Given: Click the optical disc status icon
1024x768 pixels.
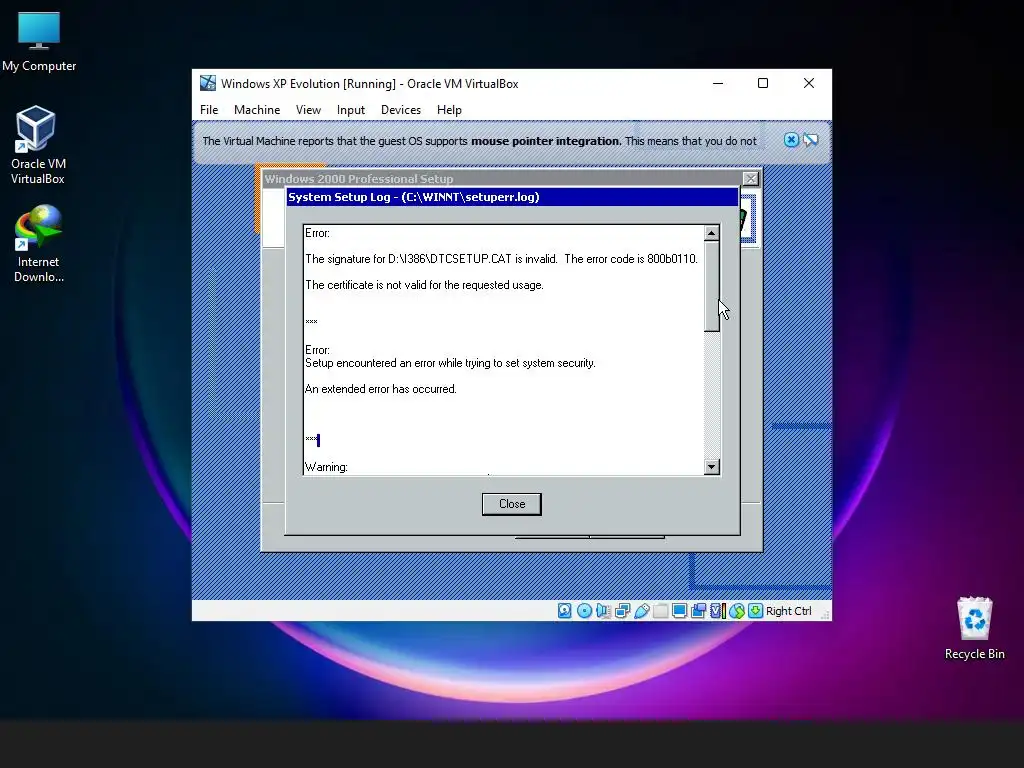Looking at the screenshot, I should coord(584,611).
